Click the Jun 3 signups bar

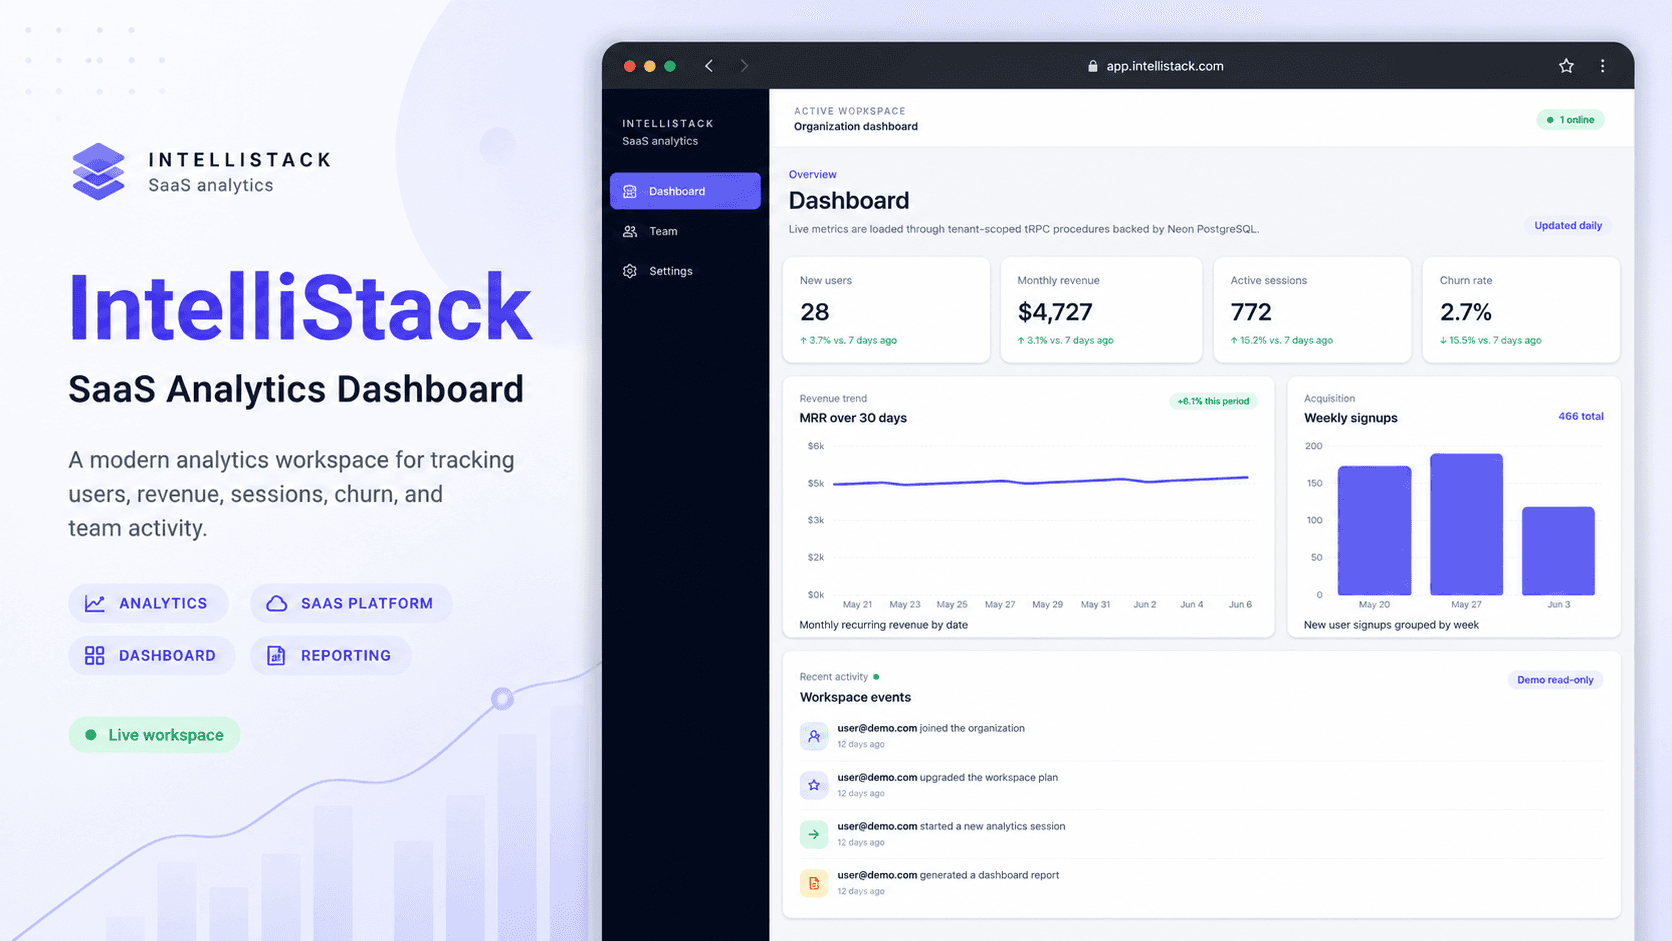tap(1558, 551)
